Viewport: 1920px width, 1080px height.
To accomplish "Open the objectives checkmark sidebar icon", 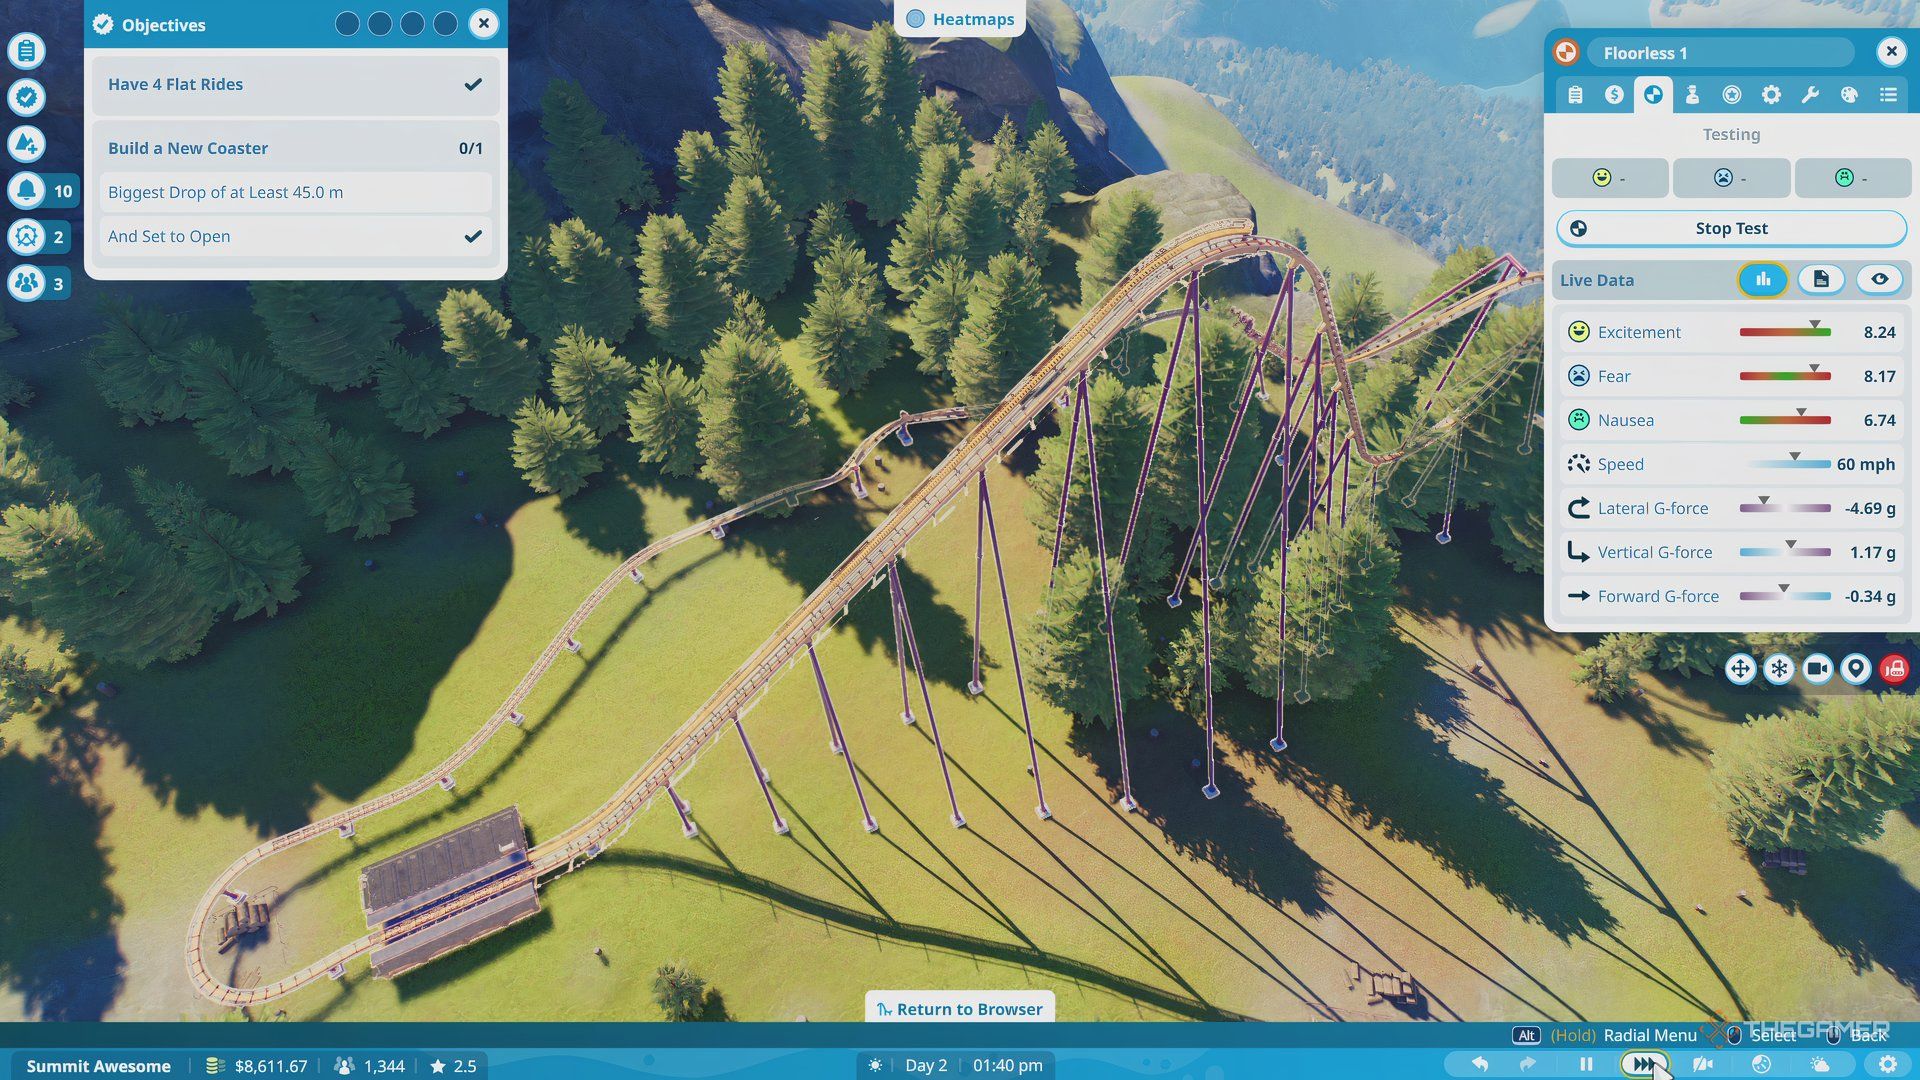I will click(x=27, y=97).
